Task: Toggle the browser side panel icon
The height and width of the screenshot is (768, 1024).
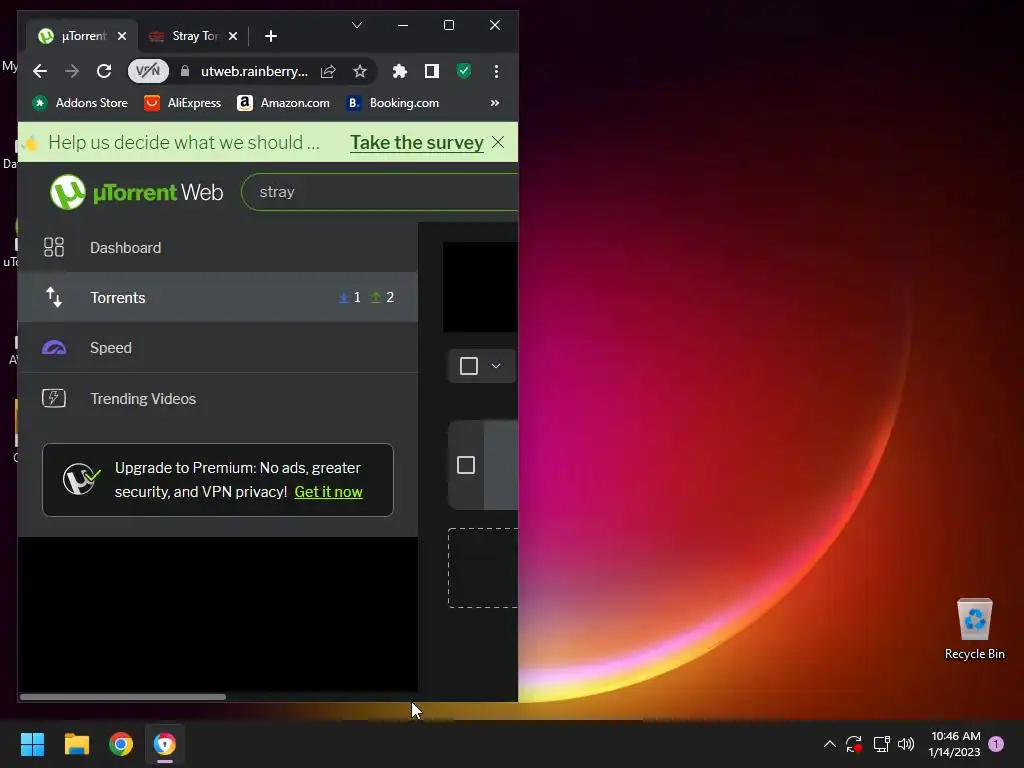Action: pos(432,71)
